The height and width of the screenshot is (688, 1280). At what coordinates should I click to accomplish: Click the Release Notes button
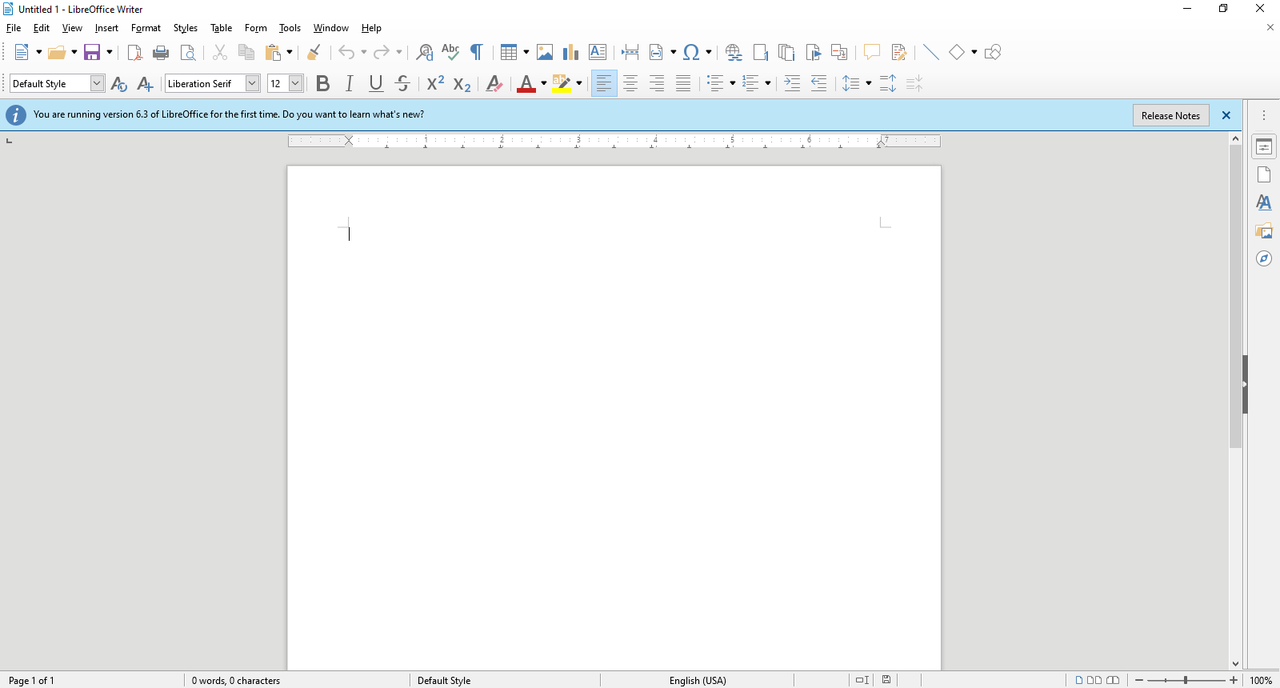click(1171, 115)
